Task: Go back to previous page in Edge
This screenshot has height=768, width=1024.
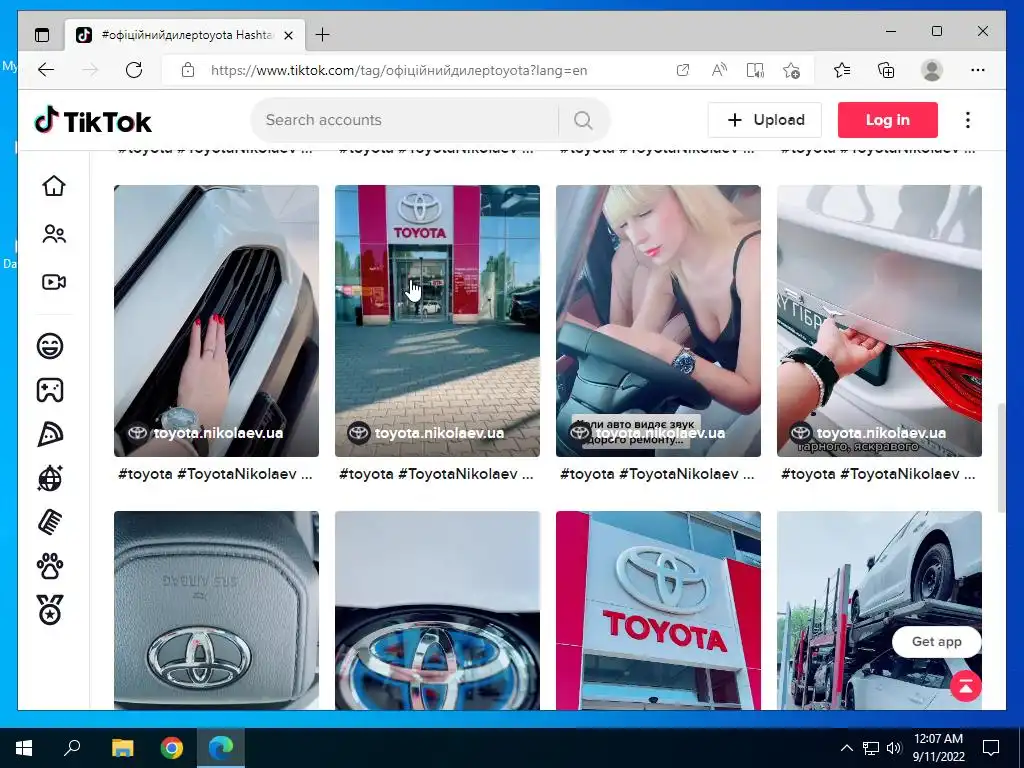Action: click(x=46, y=70)
